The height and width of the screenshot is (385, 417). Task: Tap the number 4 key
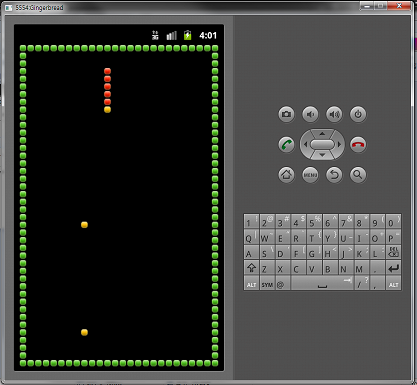(x=299, y=222)
